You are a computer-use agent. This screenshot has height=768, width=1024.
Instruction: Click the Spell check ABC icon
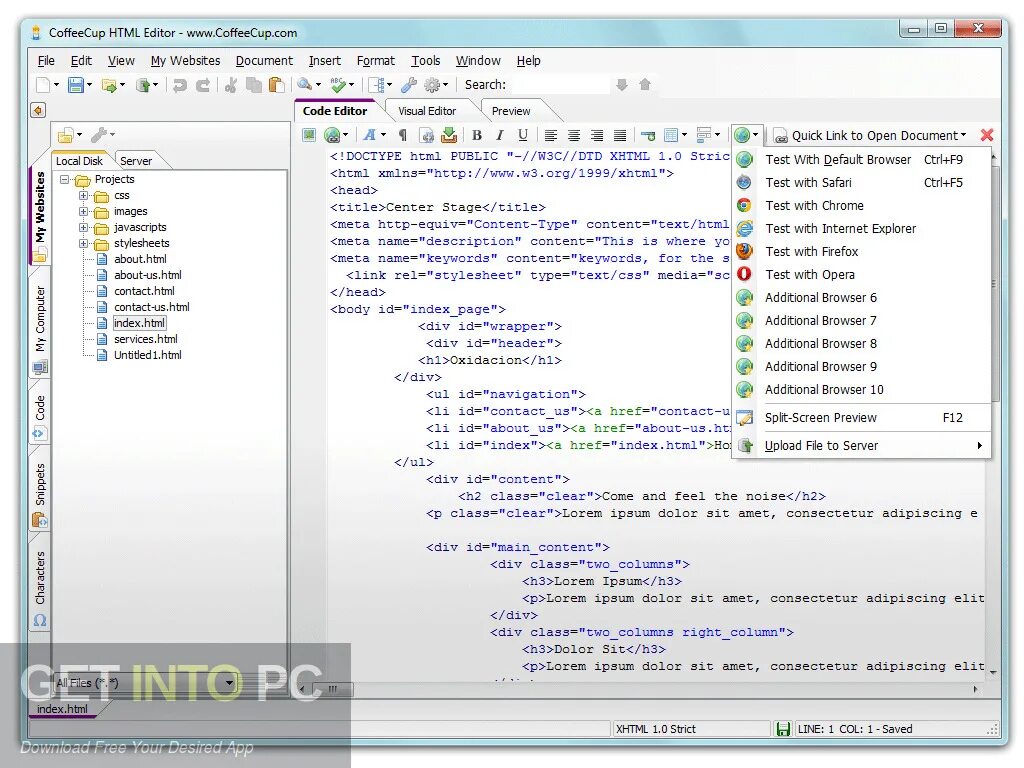pos(338,85)
